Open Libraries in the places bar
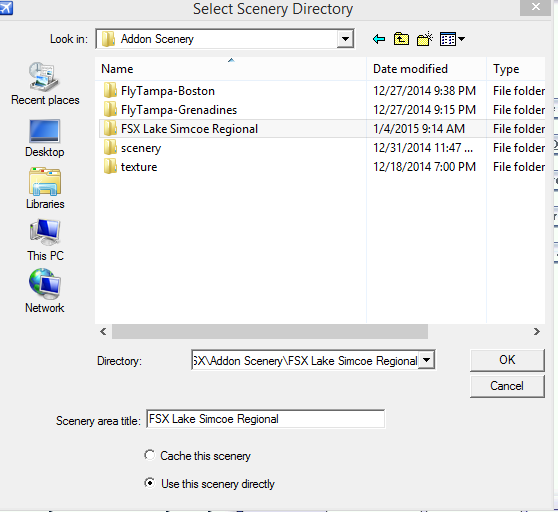Viewport: 558px width, 512px height. [45, 189]
